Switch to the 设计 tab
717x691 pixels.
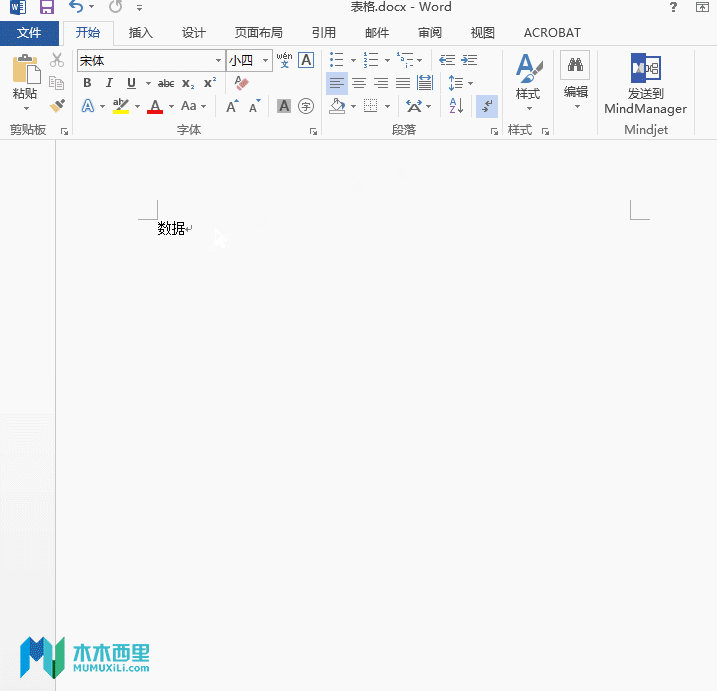pyautogui.click(x=193, y=33)
